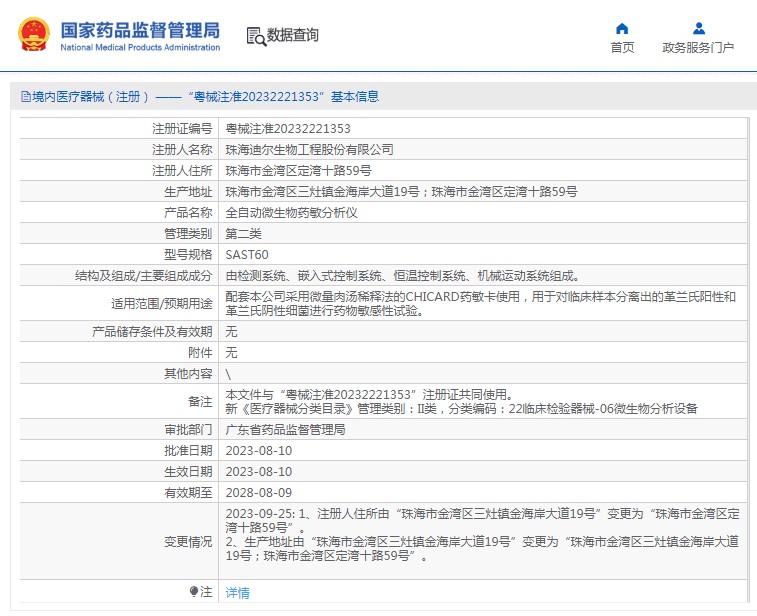Viewport: 757px width, 616px height.
Task: Select the registration number 粤械注准20232221353 cell
Action: pyautogui.click(x=288, y=129)
